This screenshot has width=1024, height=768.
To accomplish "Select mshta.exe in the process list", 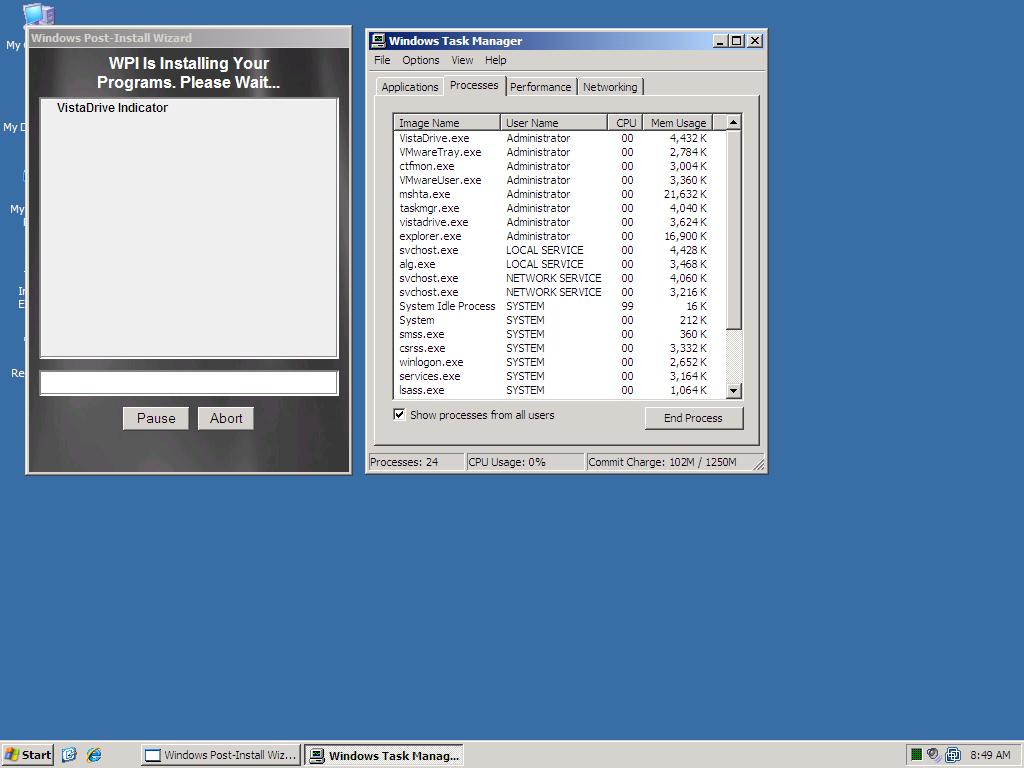I will pyautogui.click(x=425, y=194).
